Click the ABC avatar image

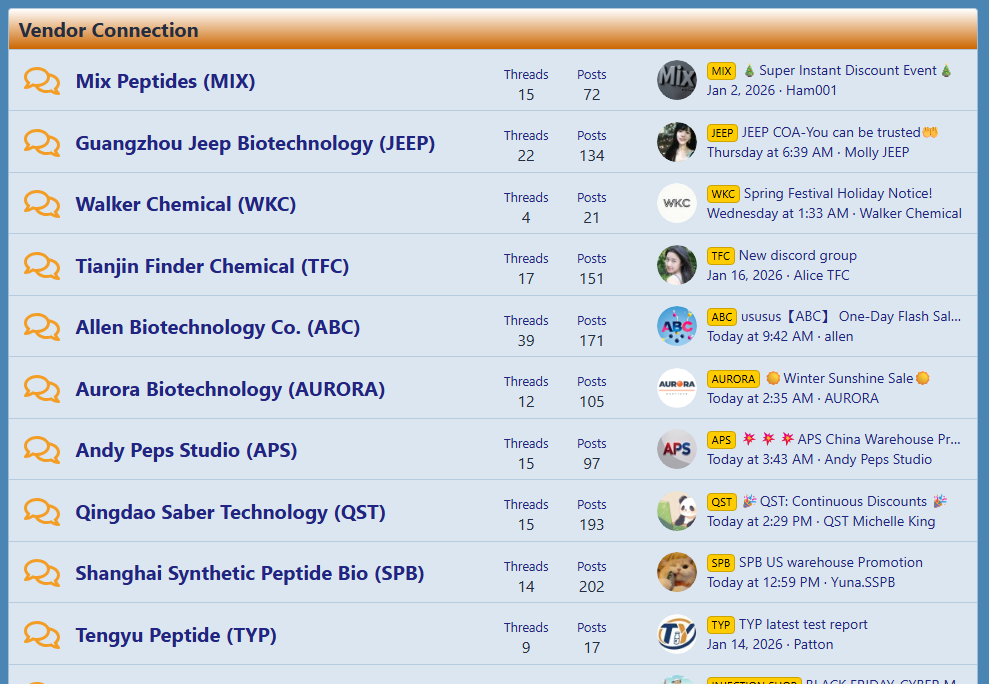coord(677,326)
